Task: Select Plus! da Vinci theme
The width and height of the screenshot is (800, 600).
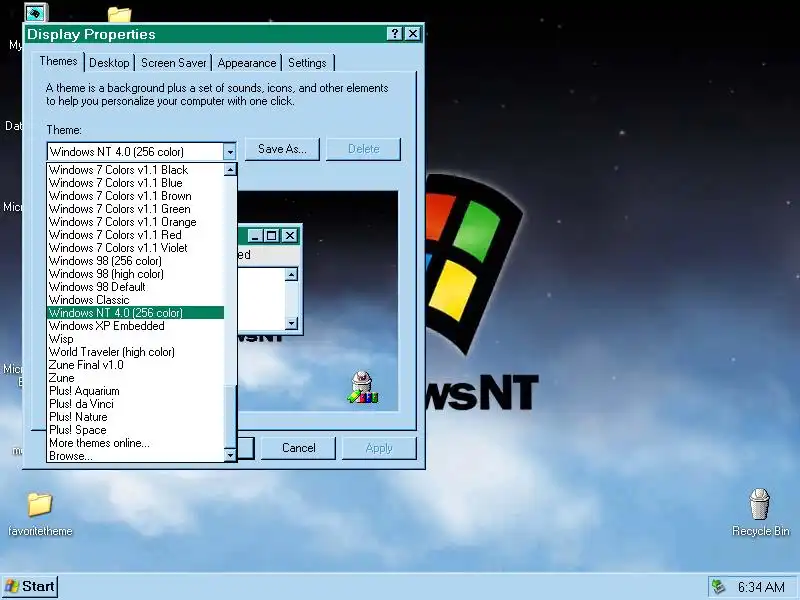Action: tap(135, 404)
